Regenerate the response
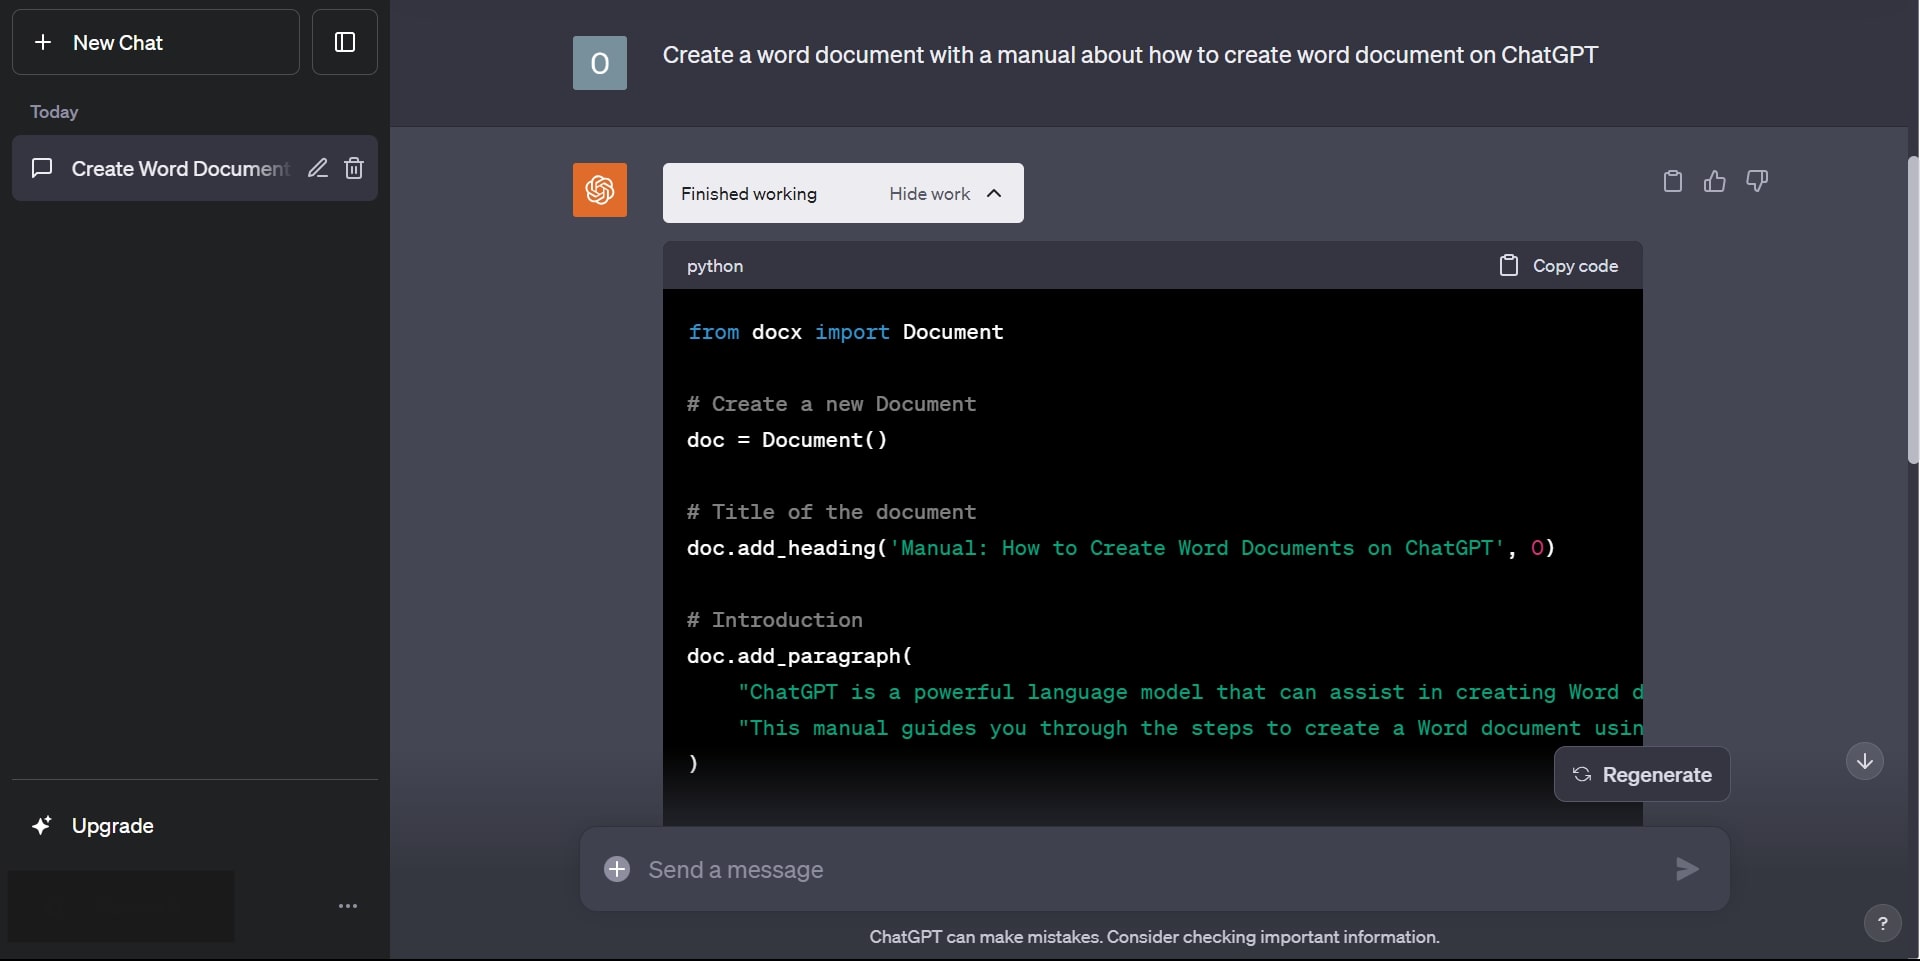This screenshot has height=961, width=1920. point(1641,774)
